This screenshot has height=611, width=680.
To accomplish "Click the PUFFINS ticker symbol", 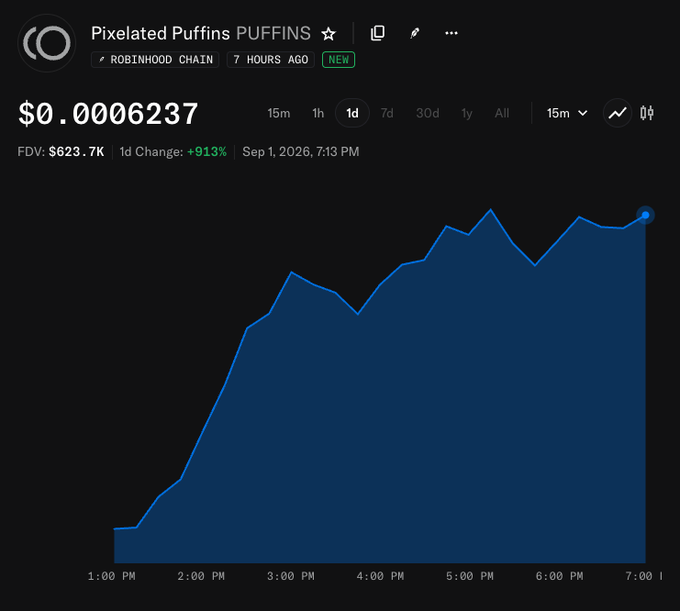I will click(x=273, y=33).
